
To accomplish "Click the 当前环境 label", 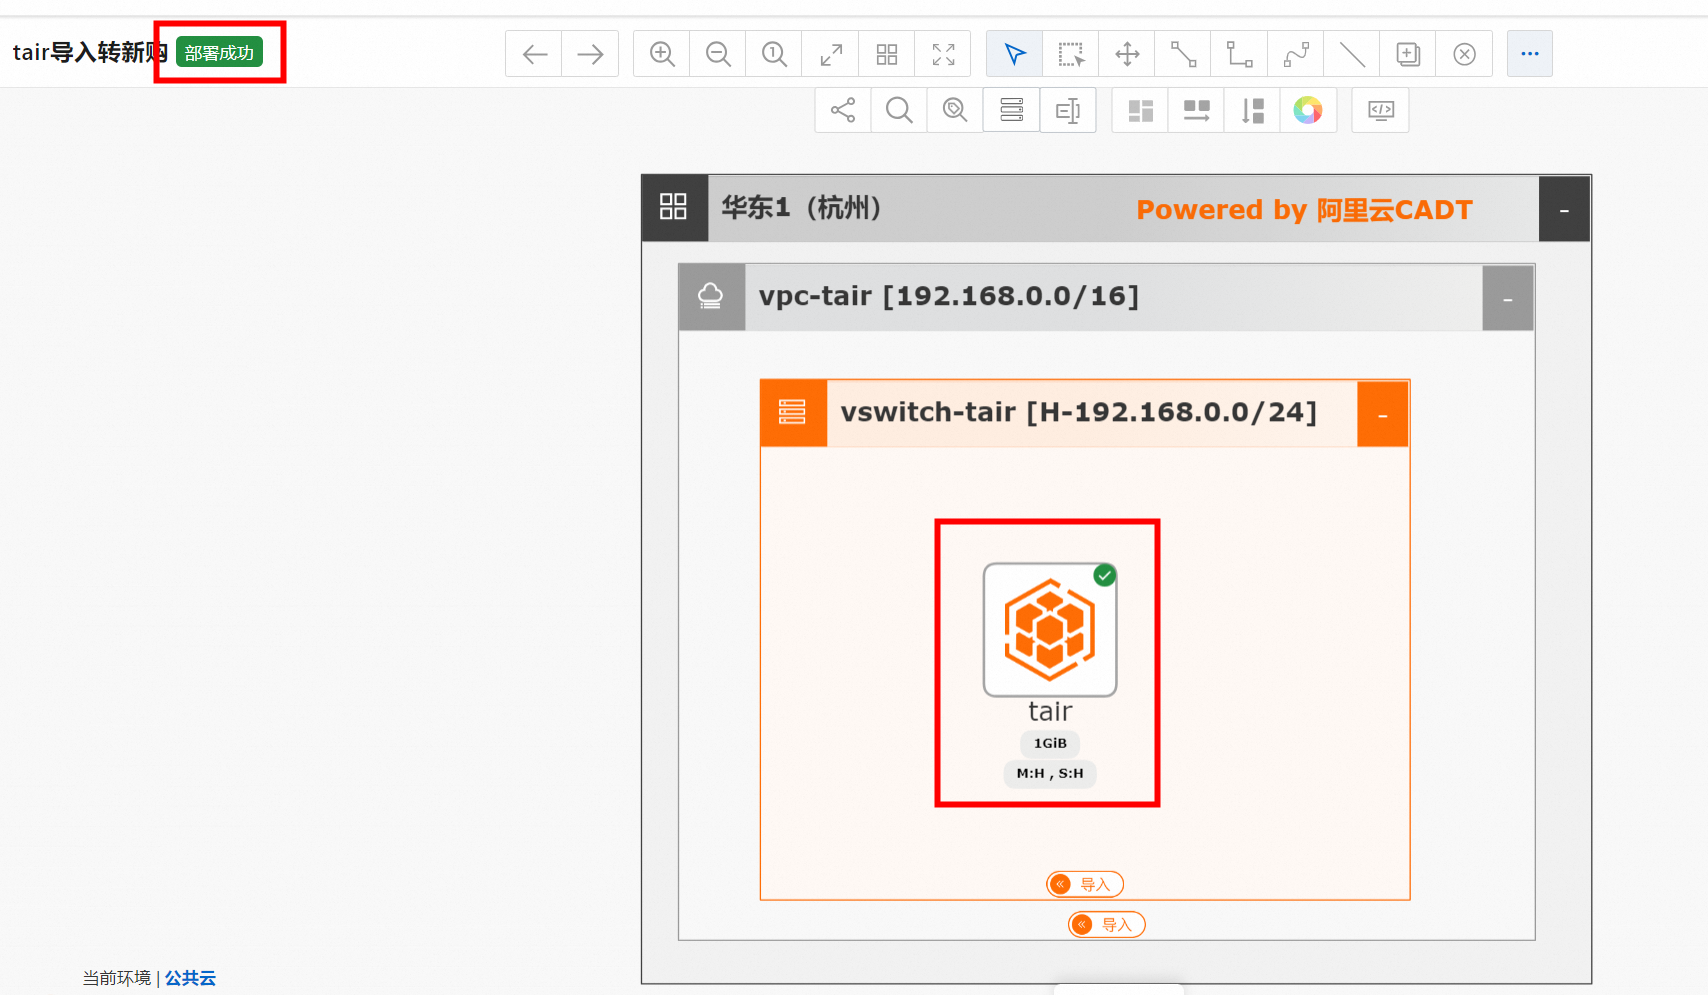I will 117,978.
